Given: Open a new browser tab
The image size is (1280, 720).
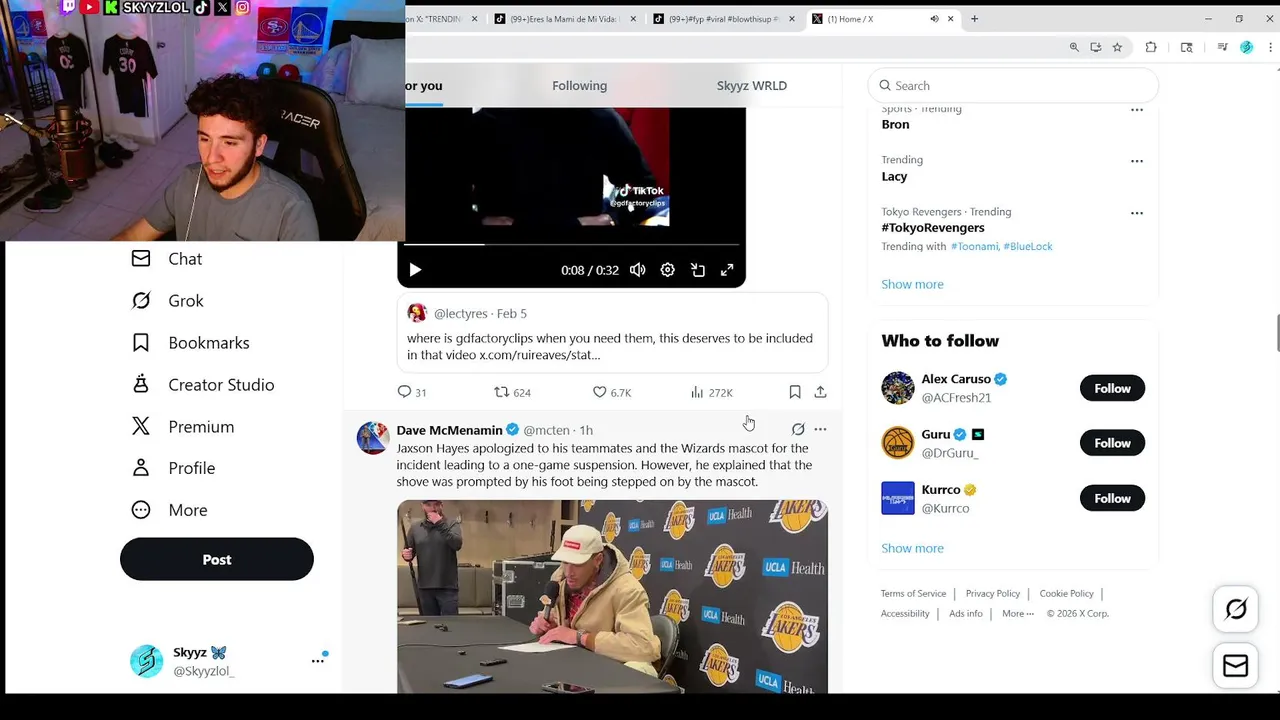Looking at the screenshot, I should 975,19.
